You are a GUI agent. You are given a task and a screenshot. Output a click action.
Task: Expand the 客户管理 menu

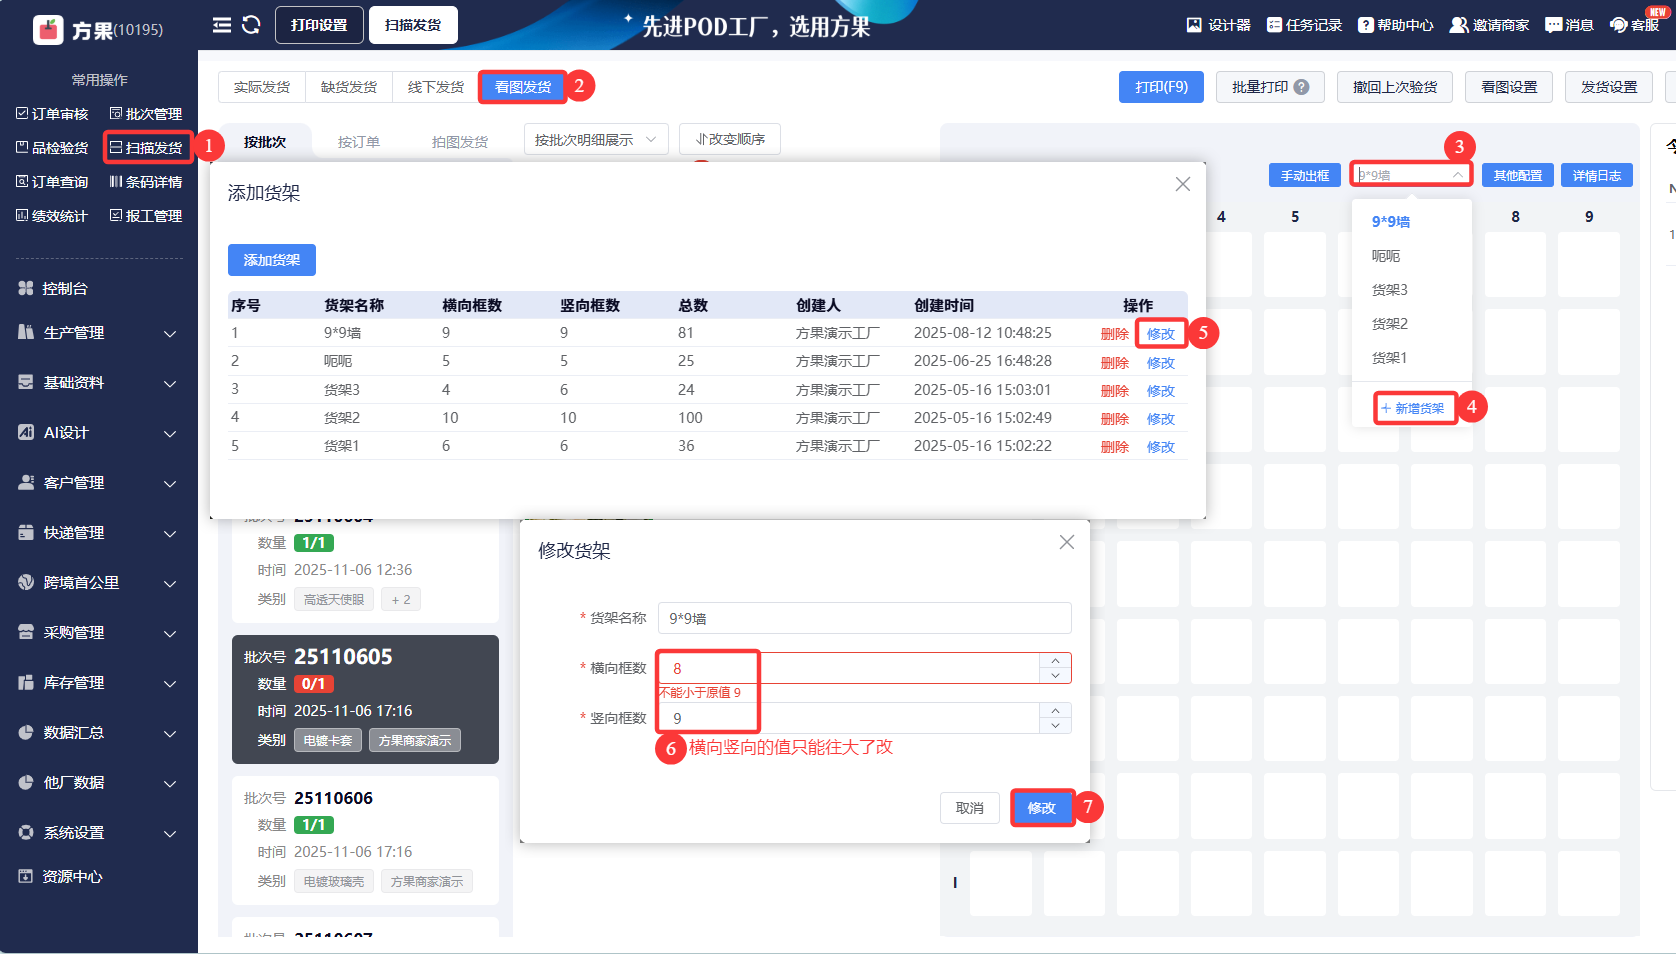[98, 483]
